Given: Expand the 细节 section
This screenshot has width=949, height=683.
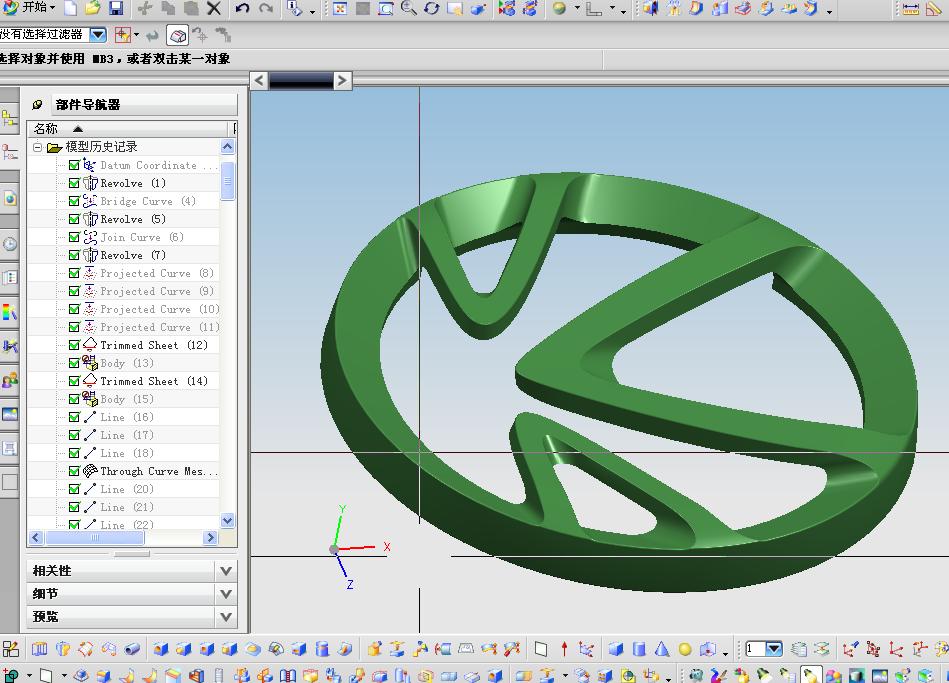Looking at the screenshot, I should point(226,593).
